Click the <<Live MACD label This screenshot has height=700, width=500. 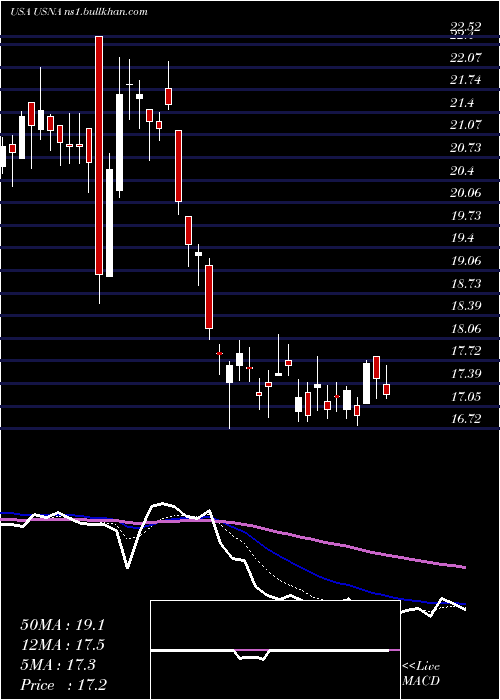421,674
